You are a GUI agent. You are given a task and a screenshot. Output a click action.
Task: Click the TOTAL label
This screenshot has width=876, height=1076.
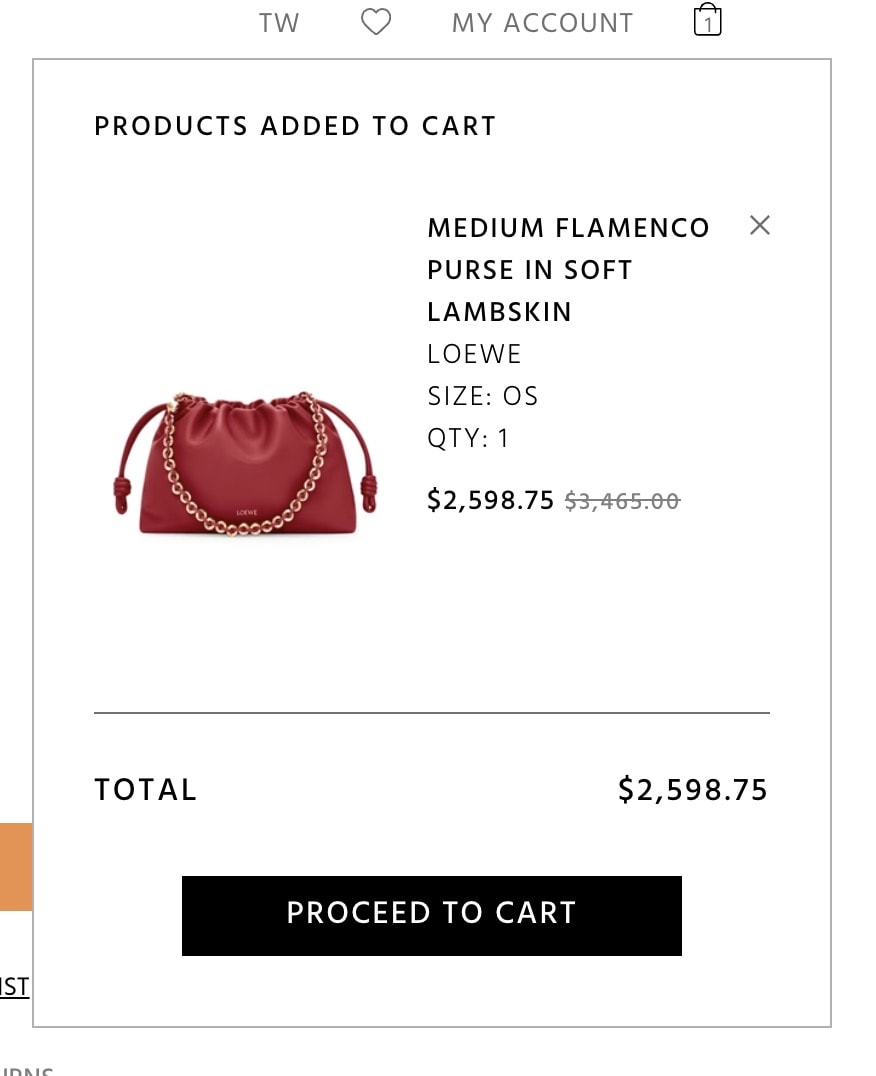[x=145, y=789]
